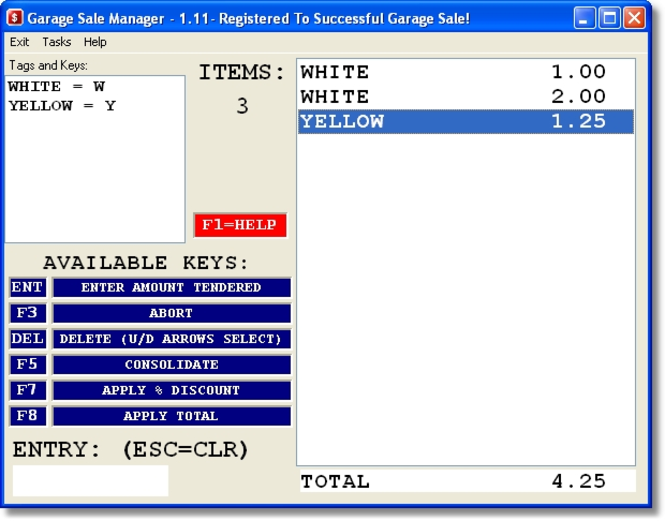Click the F8 key label
This screenshot has width=665, height=521.
click(28, 416)
